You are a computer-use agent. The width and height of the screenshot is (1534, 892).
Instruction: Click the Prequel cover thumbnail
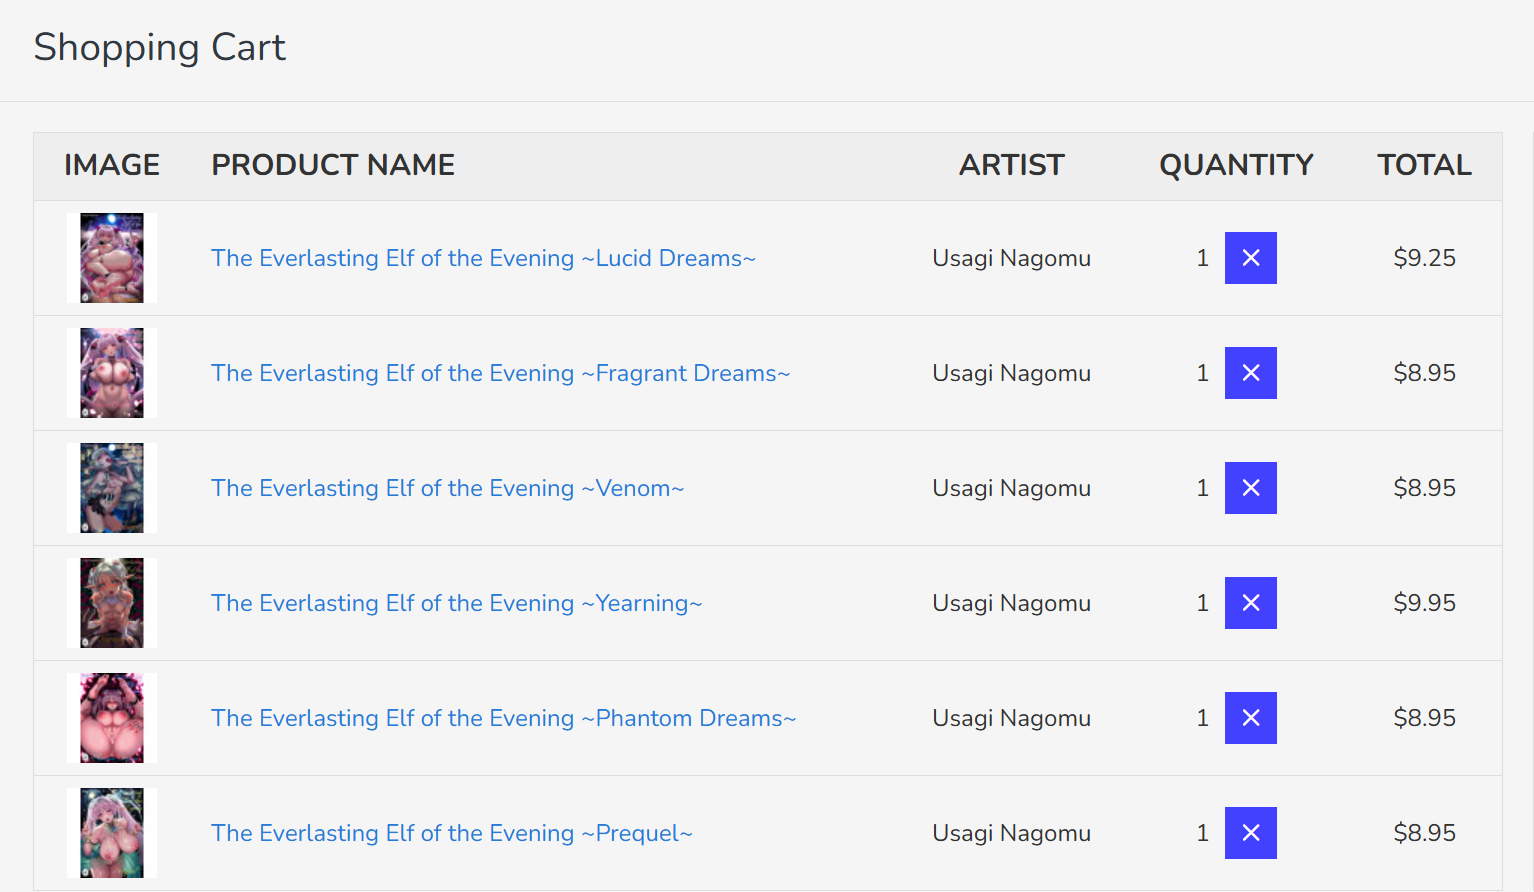coord(112,833)
